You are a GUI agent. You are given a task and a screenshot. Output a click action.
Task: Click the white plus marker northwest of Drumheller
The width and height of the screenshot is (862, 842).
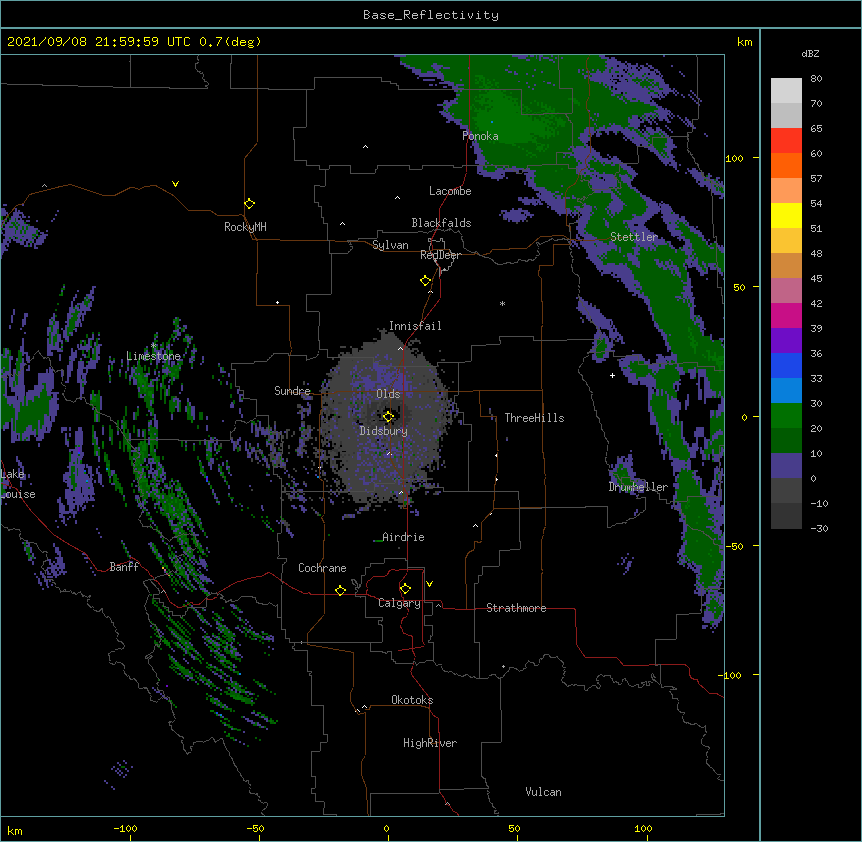pos(612,375)
